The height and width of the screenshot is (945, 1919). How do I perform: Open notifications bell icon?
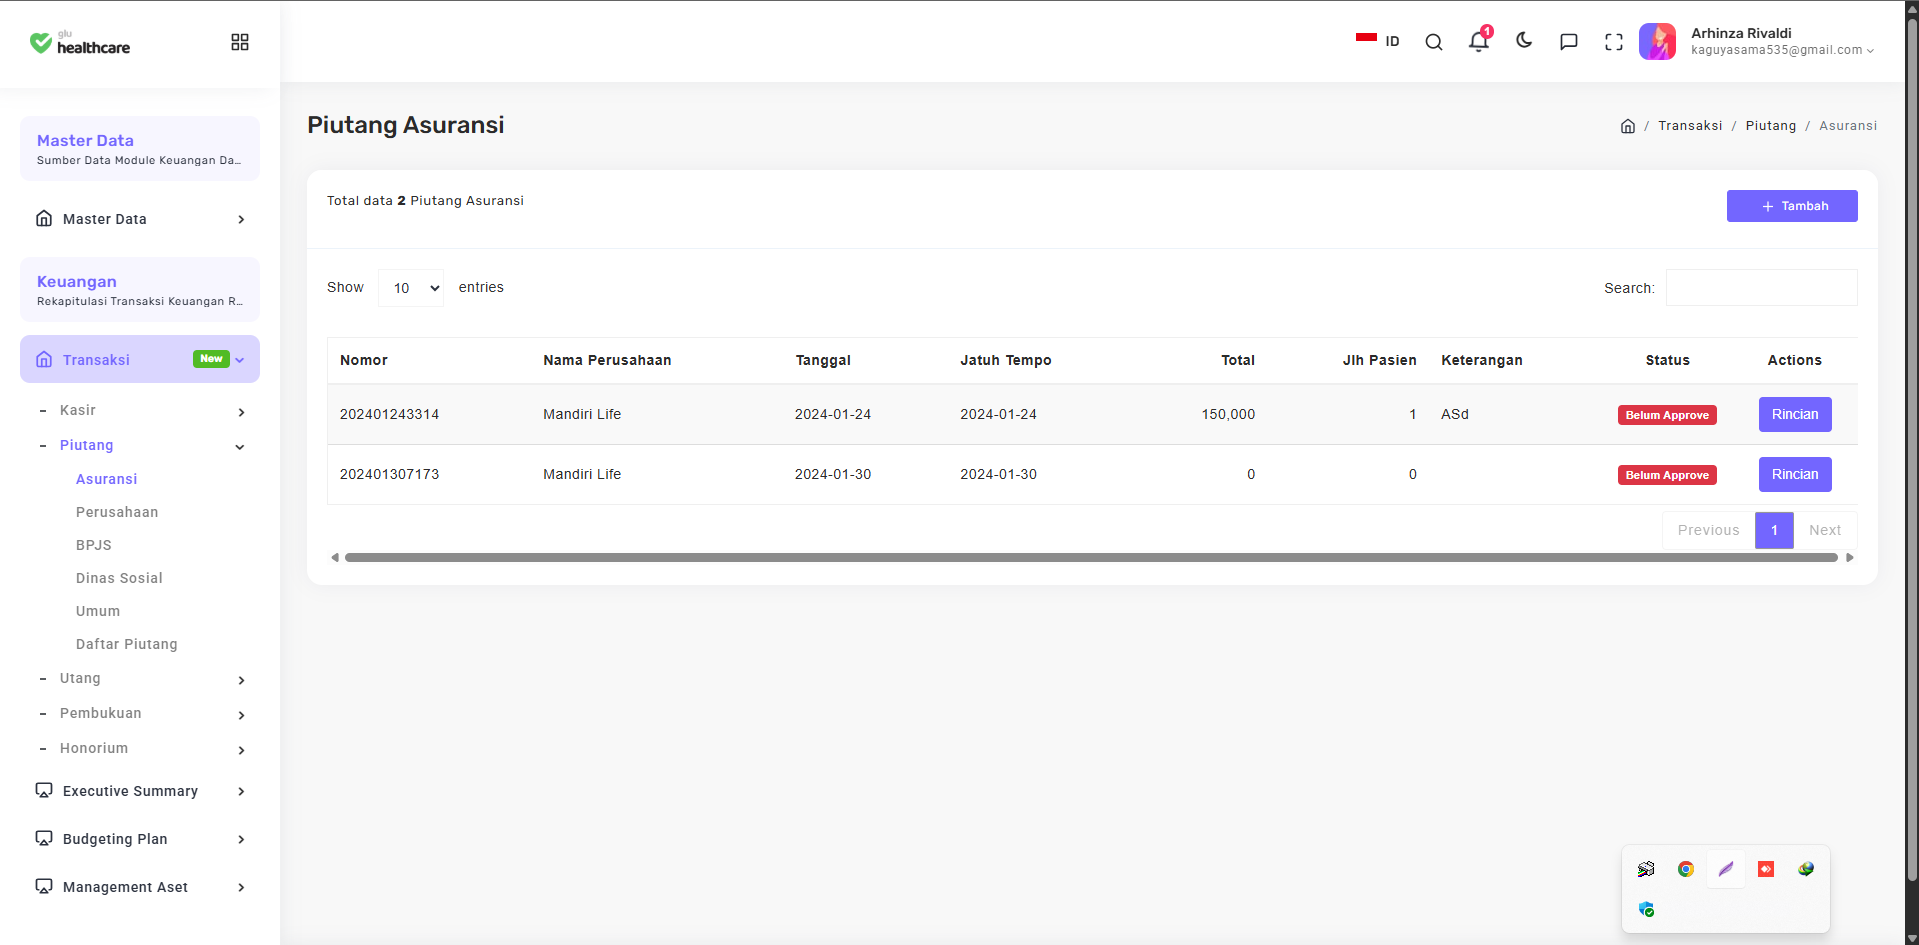coord(1479,41)
